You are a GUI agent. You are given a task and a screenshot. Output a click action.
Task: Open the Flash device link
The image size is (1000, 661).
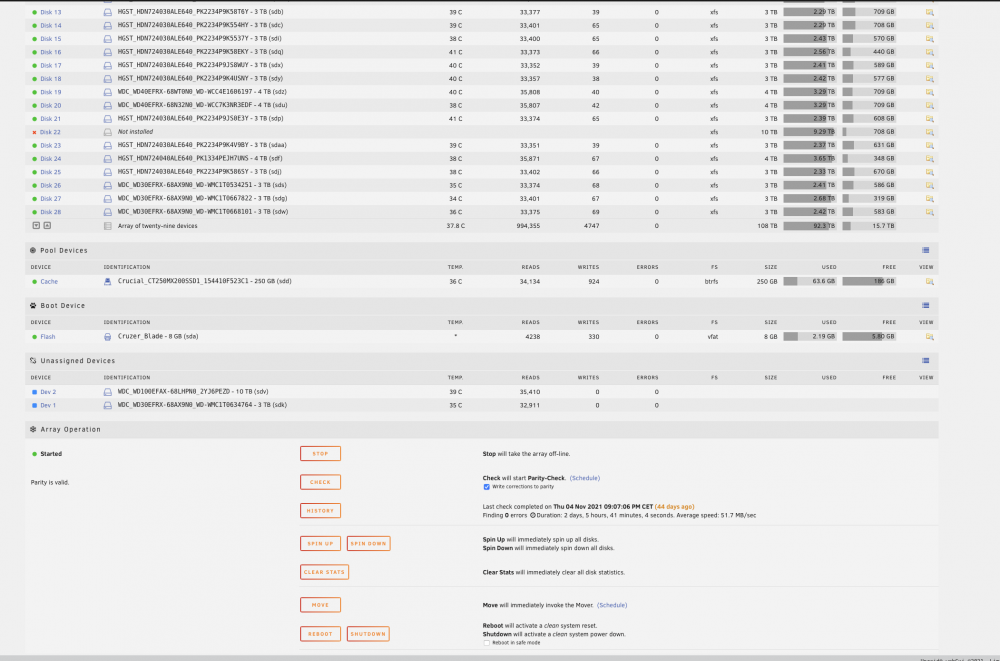click(48, 336)
